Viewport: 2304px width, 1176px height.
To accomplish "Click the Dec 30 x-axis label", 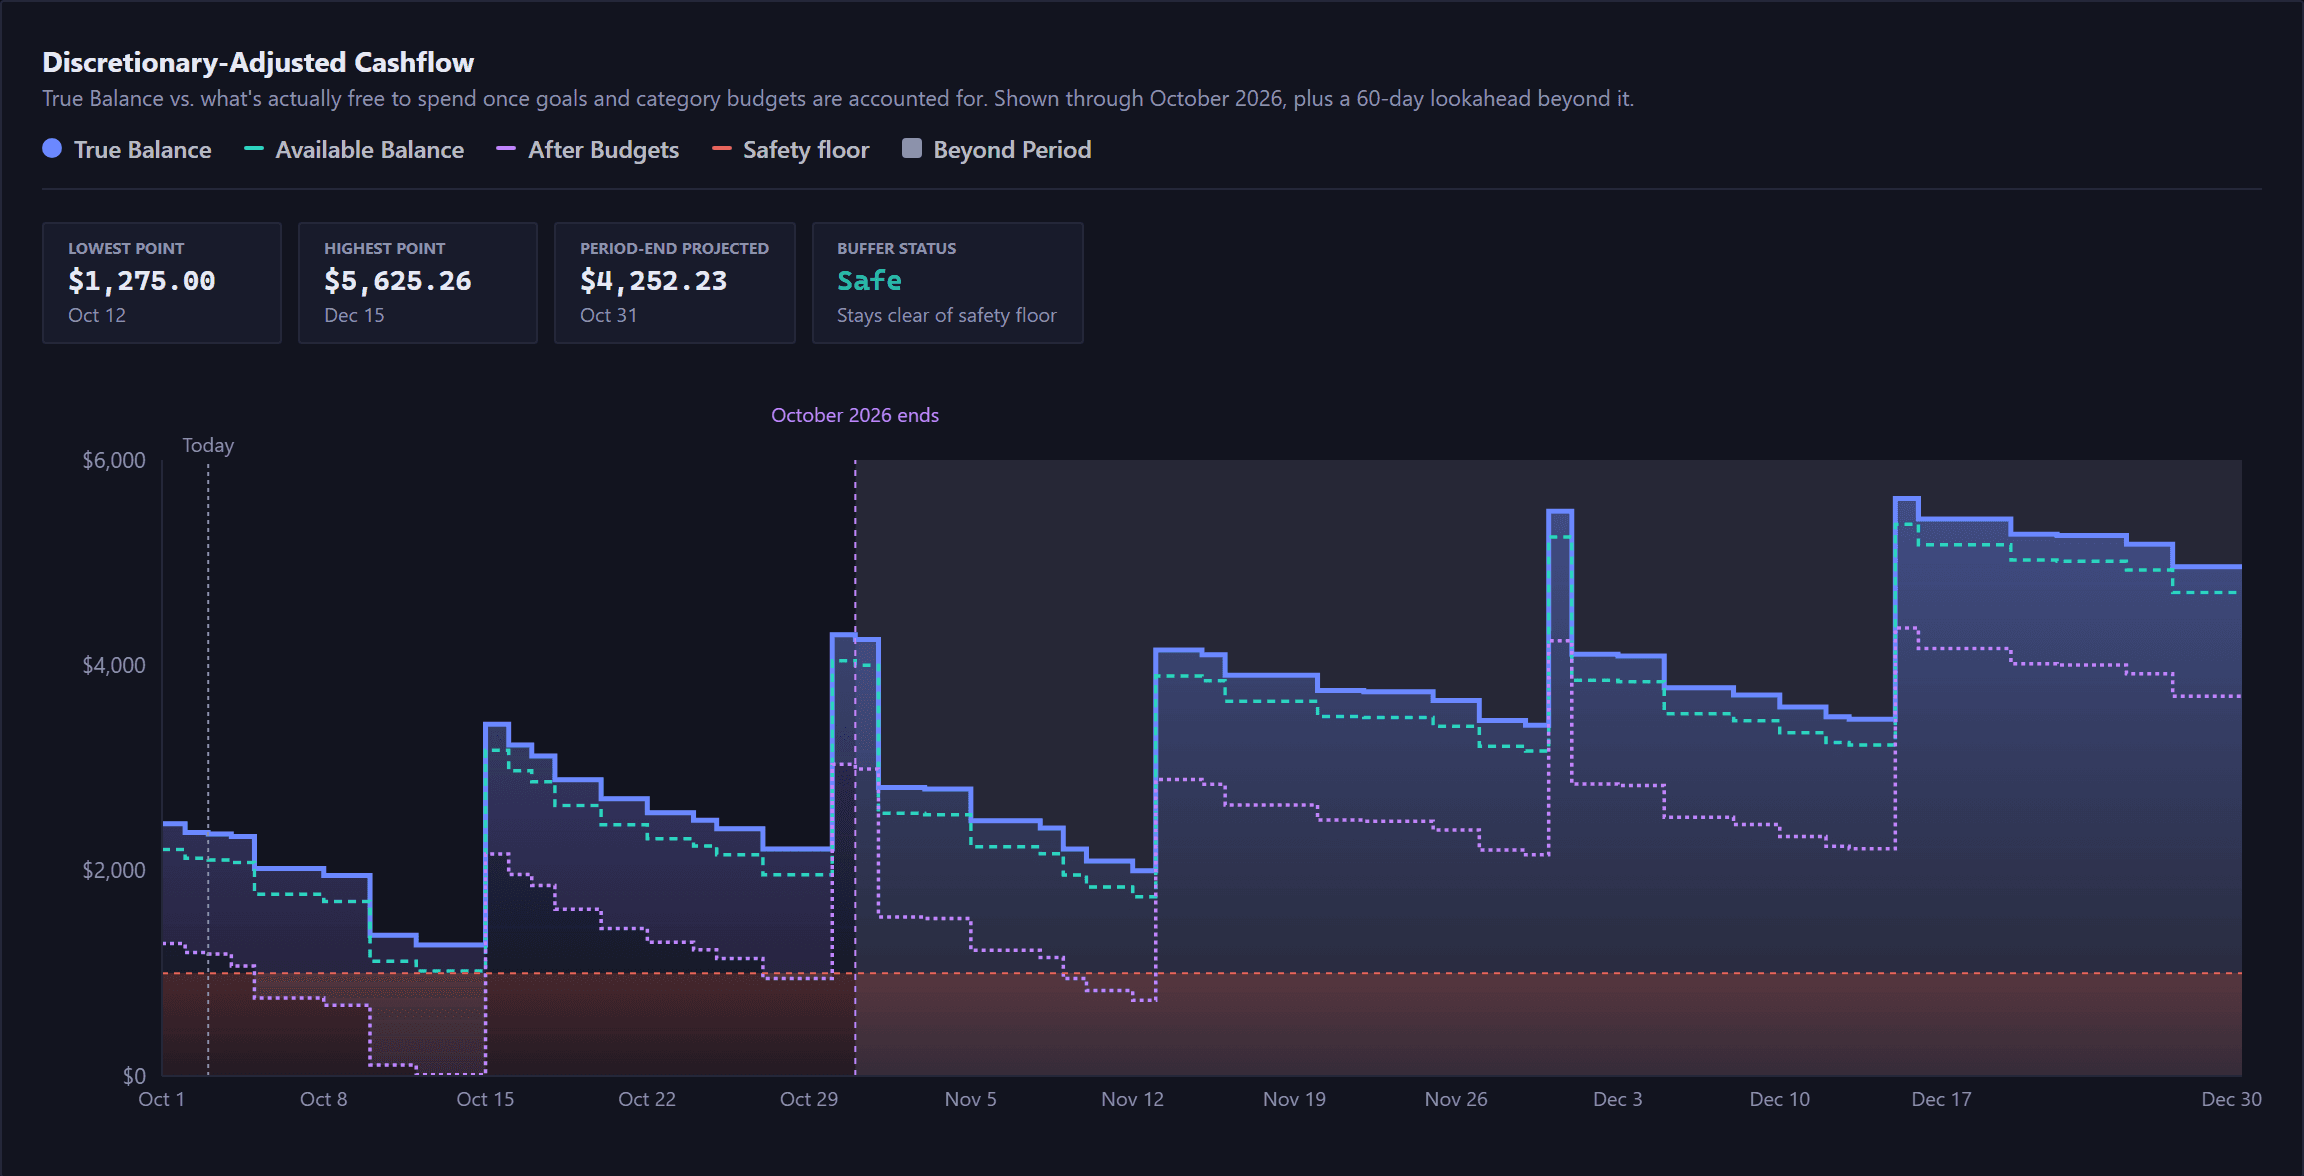I will coord(2232,1099).
